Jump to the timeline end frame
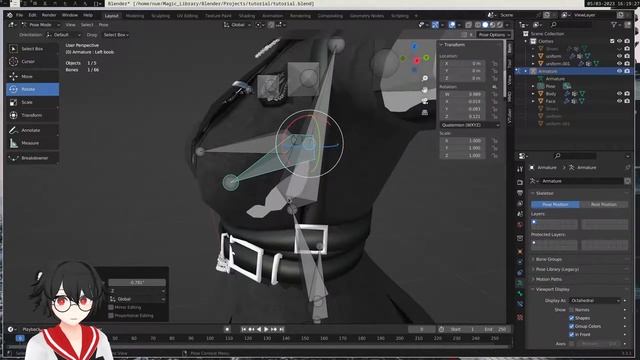 [281, 329]
